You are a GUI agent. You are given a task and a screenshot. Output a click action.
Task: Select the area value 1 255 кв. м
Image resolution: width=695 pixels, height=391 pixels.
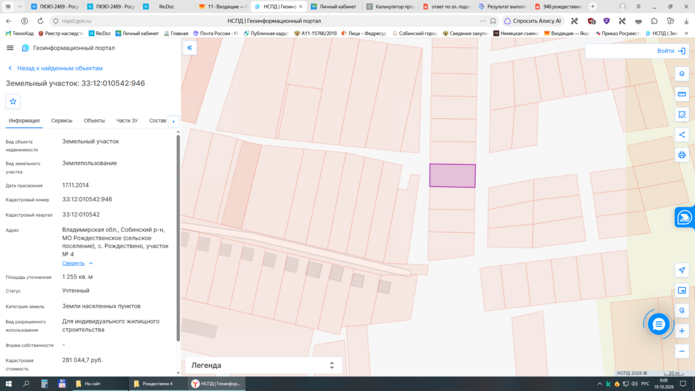tap(78, 277)
